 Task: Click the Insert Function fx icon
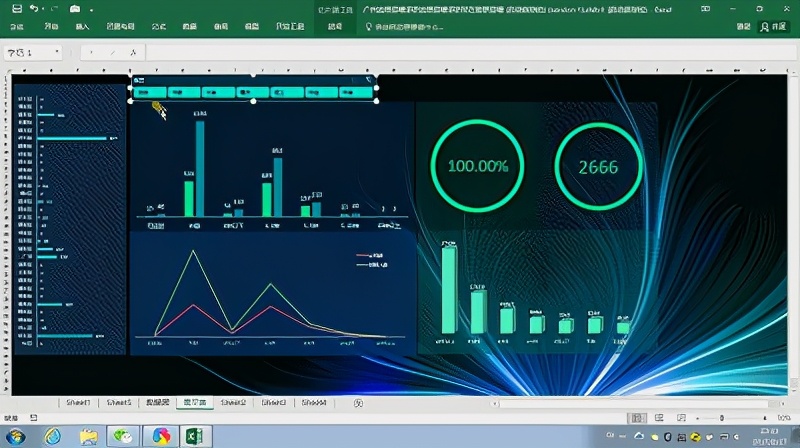click(x=133, y=53)
